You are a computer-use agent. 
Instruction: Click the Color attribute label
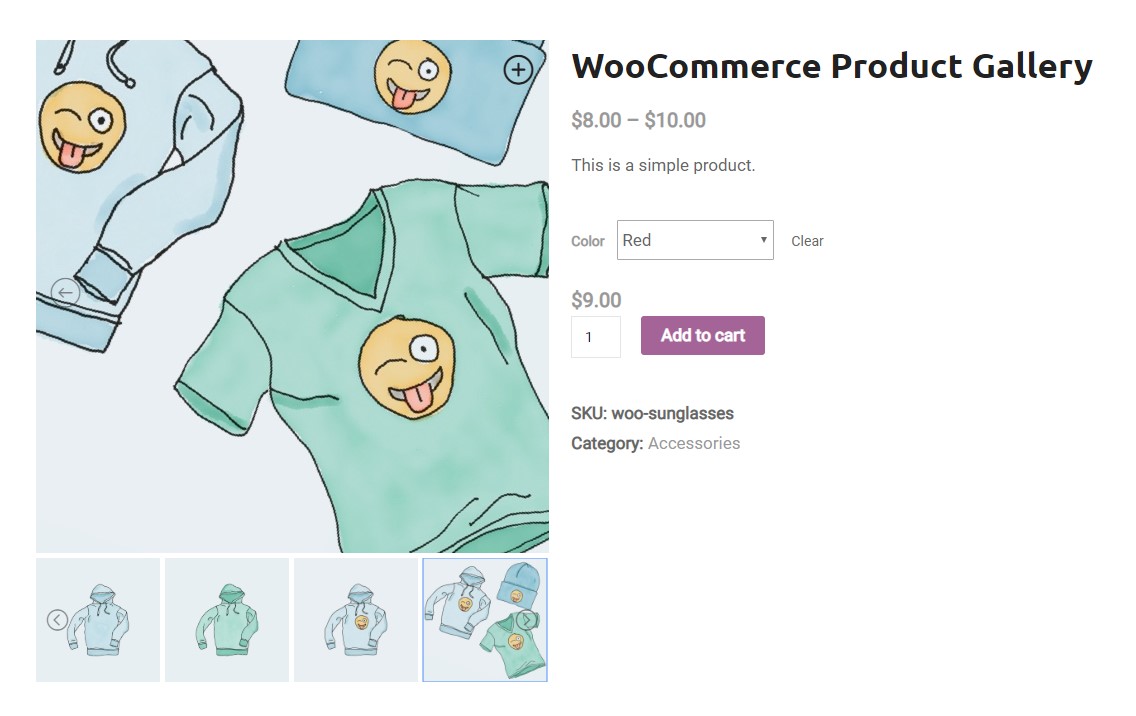(x=588, y=241)
